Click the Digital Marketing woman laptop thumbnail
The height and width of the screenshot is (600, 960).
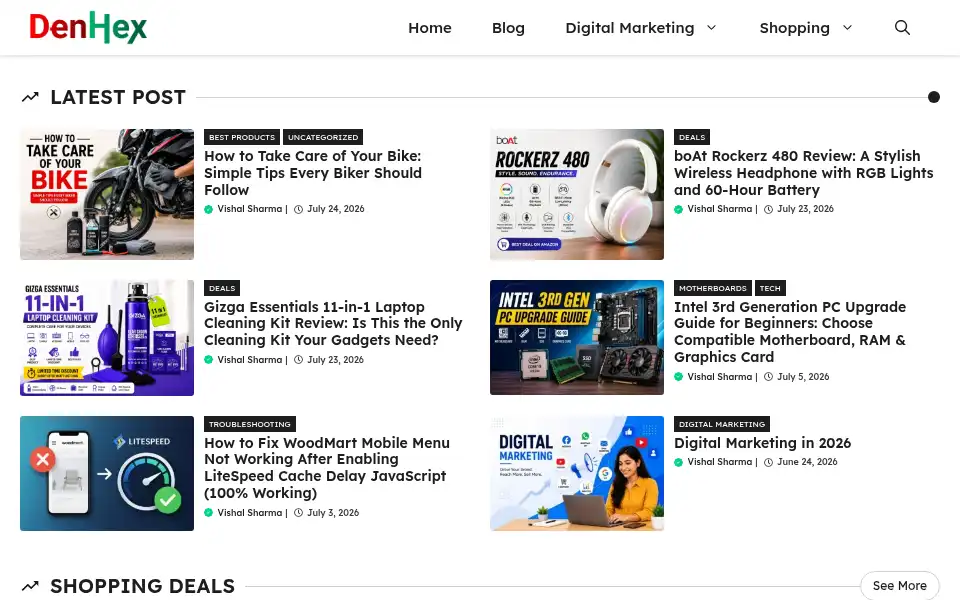point(577,473)
